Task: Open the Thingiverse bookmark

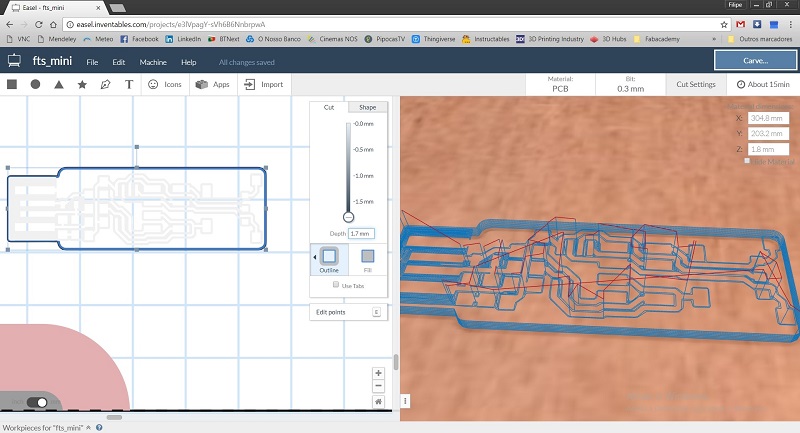Action: tap(433, 39)
